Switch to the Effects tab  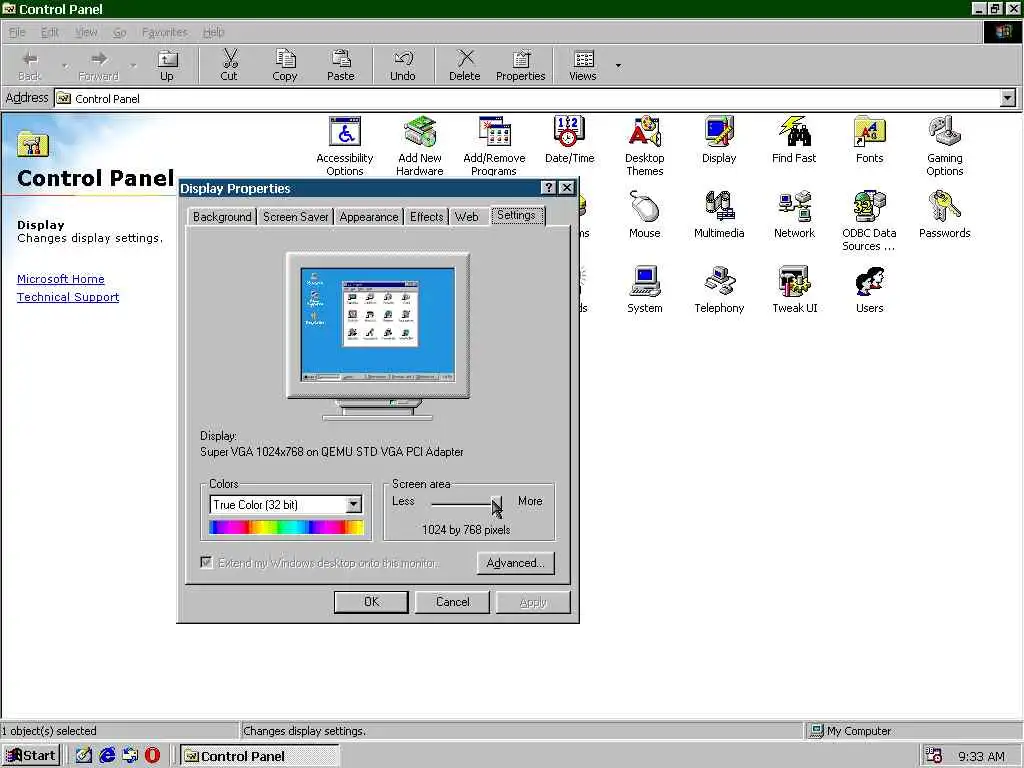pos(426,217)
